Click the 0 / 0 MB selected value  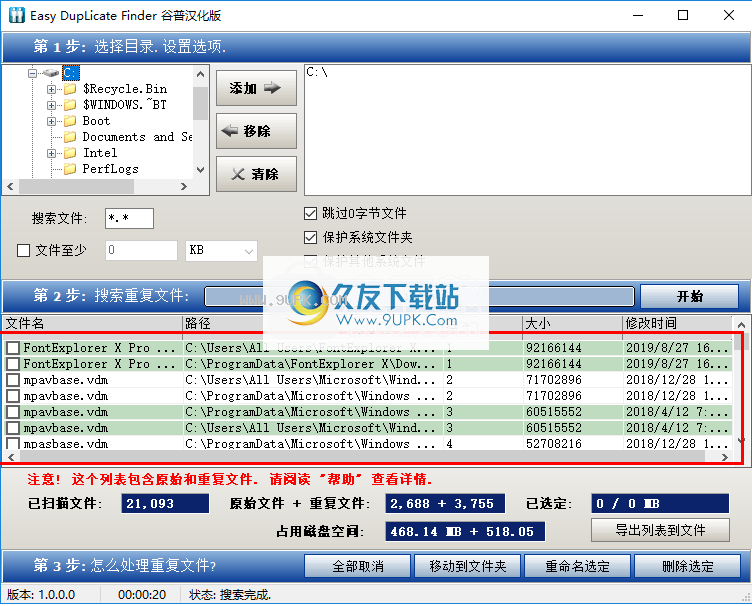click(660, 503)
